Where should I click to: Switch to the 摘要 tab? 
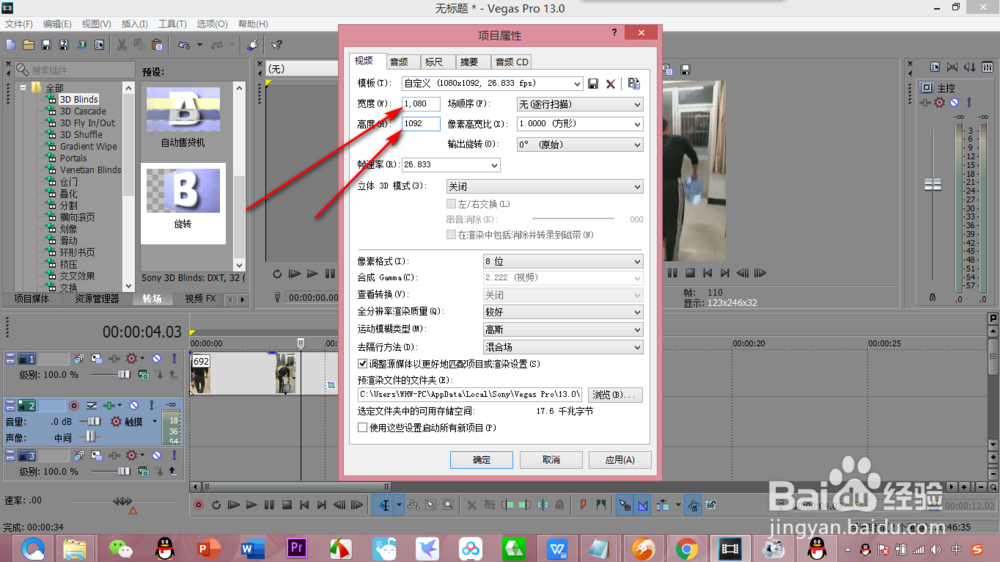pos(469,62)
